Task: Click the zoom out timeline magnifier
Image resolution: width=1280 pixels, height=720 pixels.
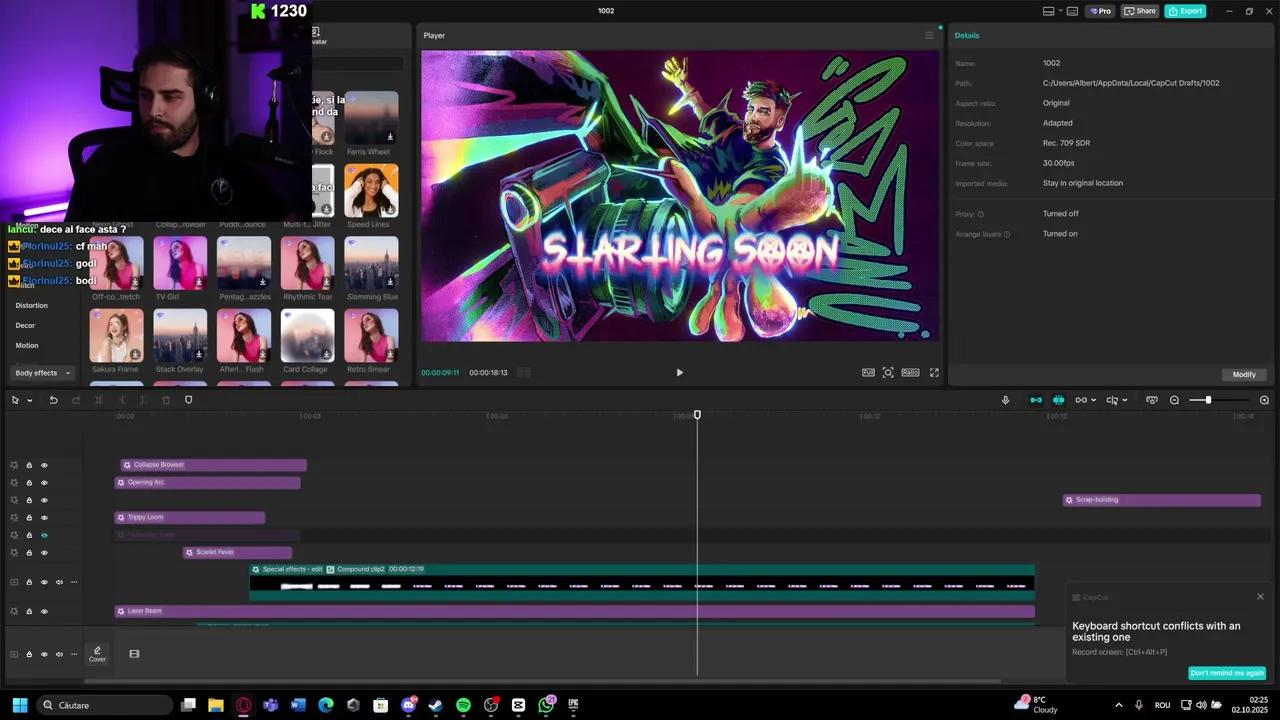Action: (x=1174, y=400)
